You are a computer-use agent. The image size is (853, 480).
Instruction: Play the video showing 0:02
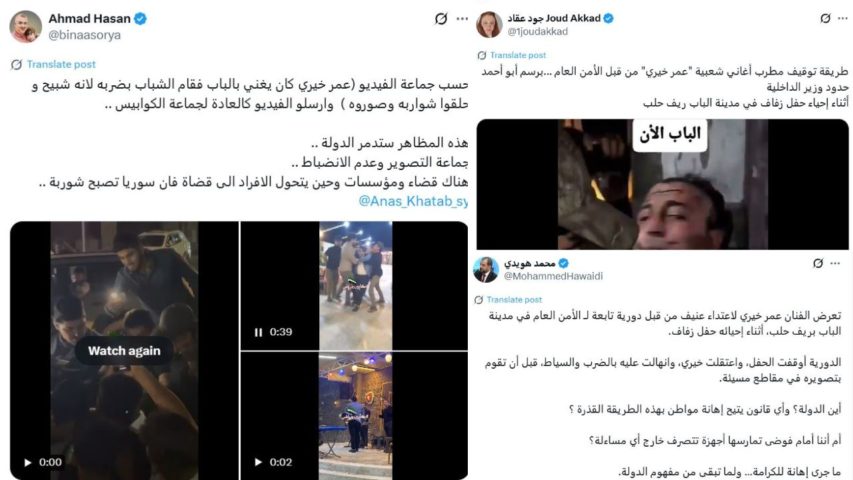[x=258, y=462]
